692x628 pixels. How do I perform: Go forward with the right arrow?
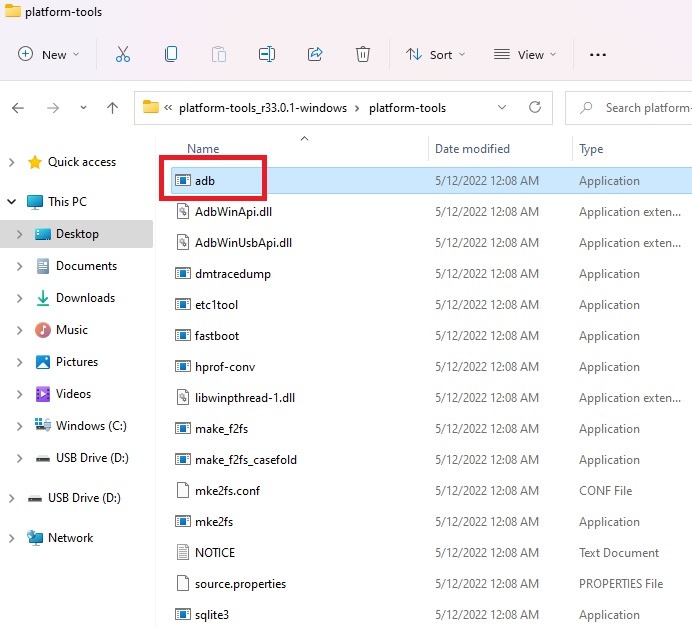(x=53, y=108)
